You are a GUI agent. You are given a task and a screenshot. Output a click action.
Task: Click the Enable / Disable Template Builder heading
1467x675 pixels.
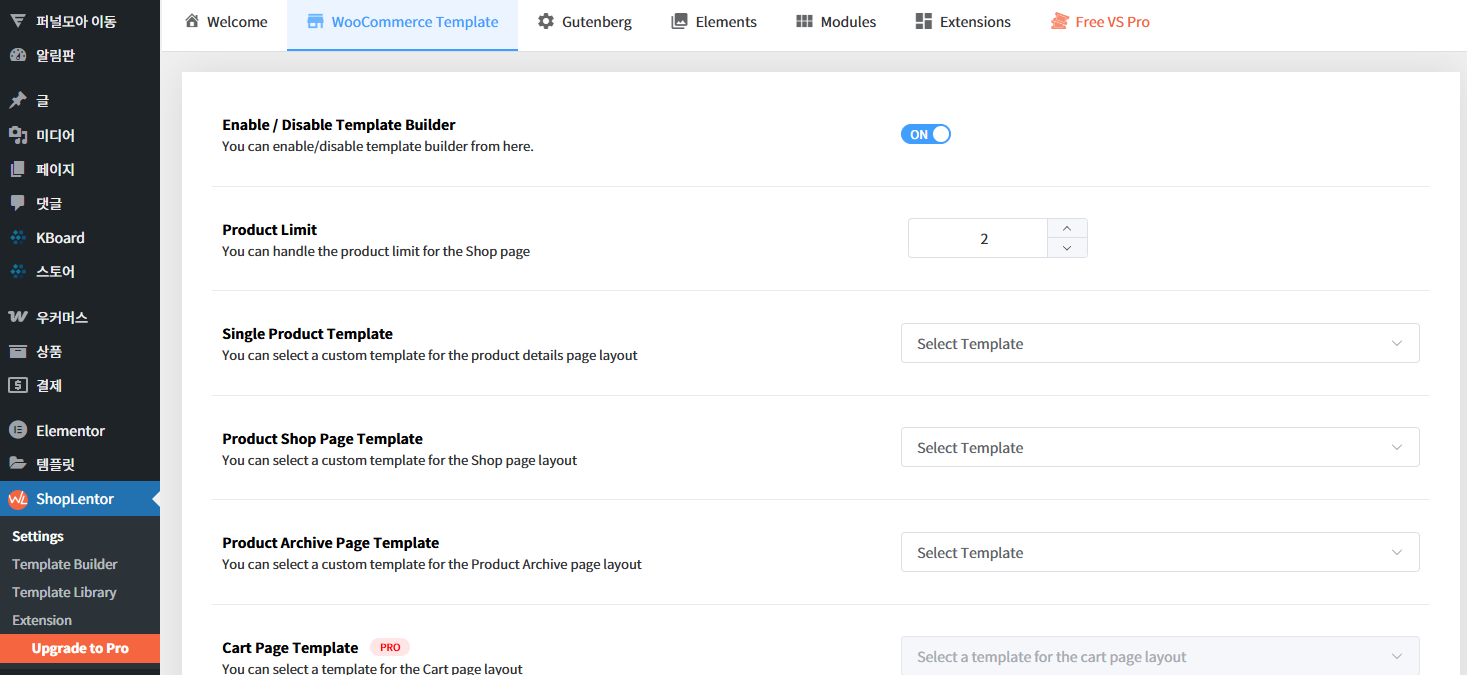[339, 125]
